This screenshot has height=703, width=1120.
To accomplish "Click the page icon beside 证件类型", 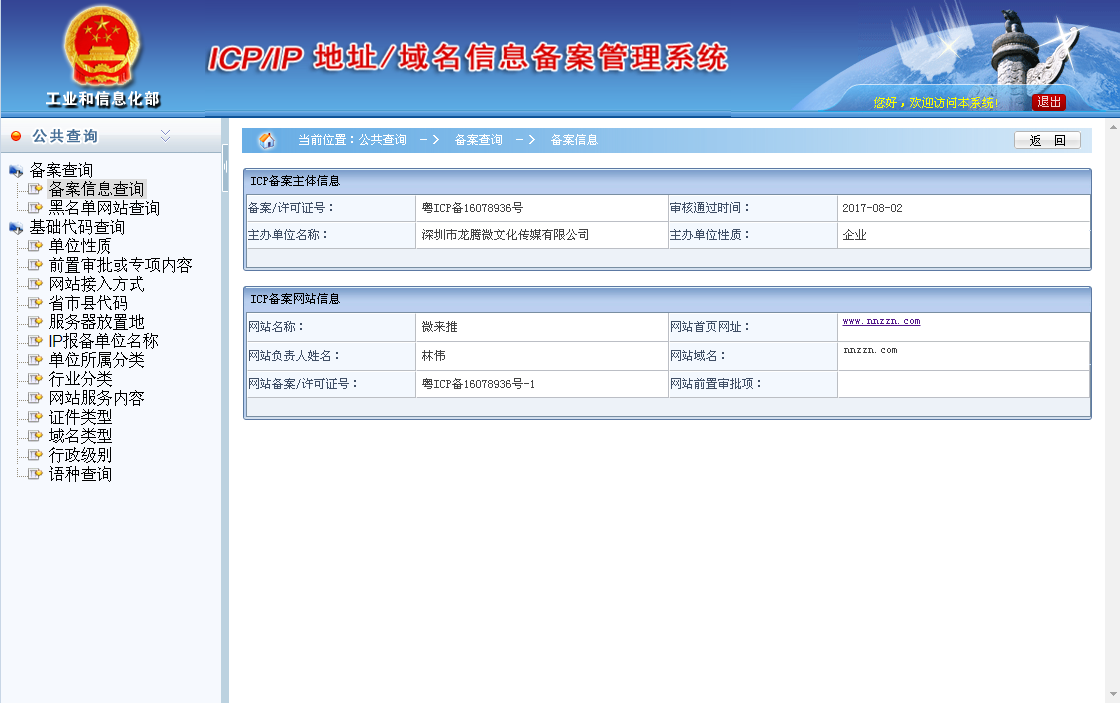I will coord(35,417).
